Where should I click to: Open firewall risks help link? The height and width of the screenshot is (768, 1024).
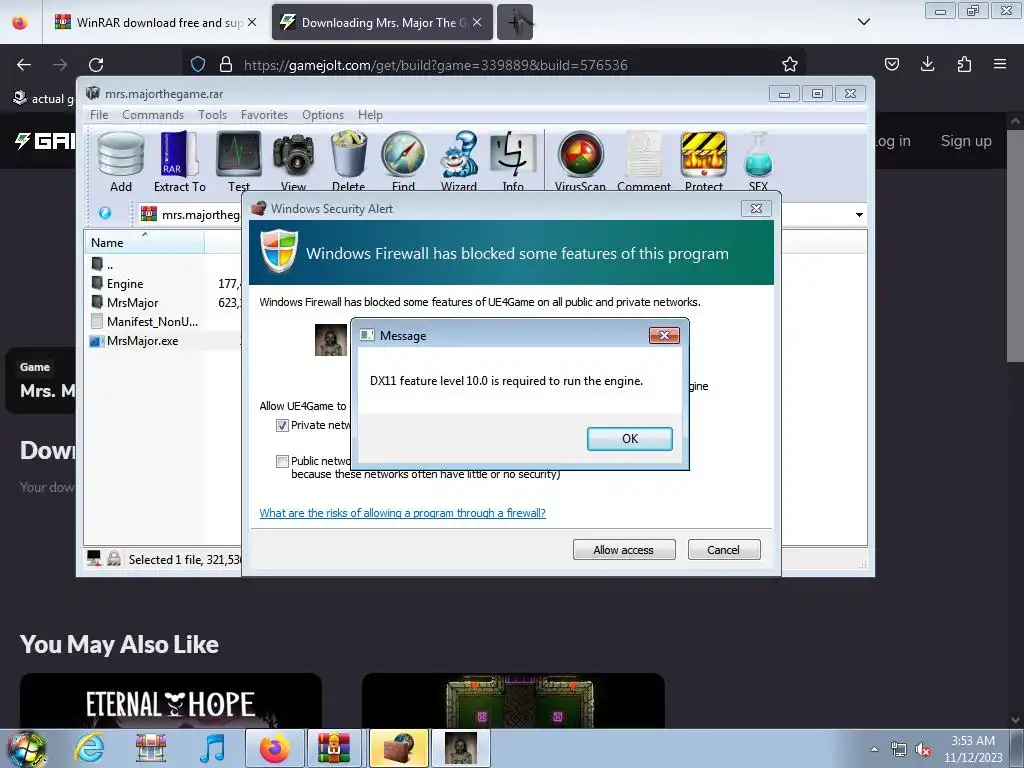(402, 513)
